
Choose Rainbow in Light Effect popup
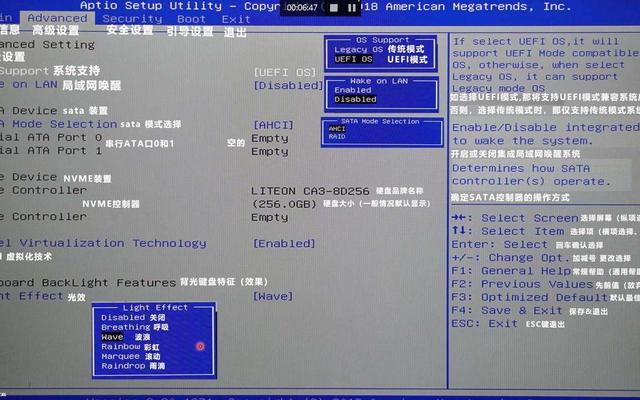pyautogui.click(x=121, y=347)
